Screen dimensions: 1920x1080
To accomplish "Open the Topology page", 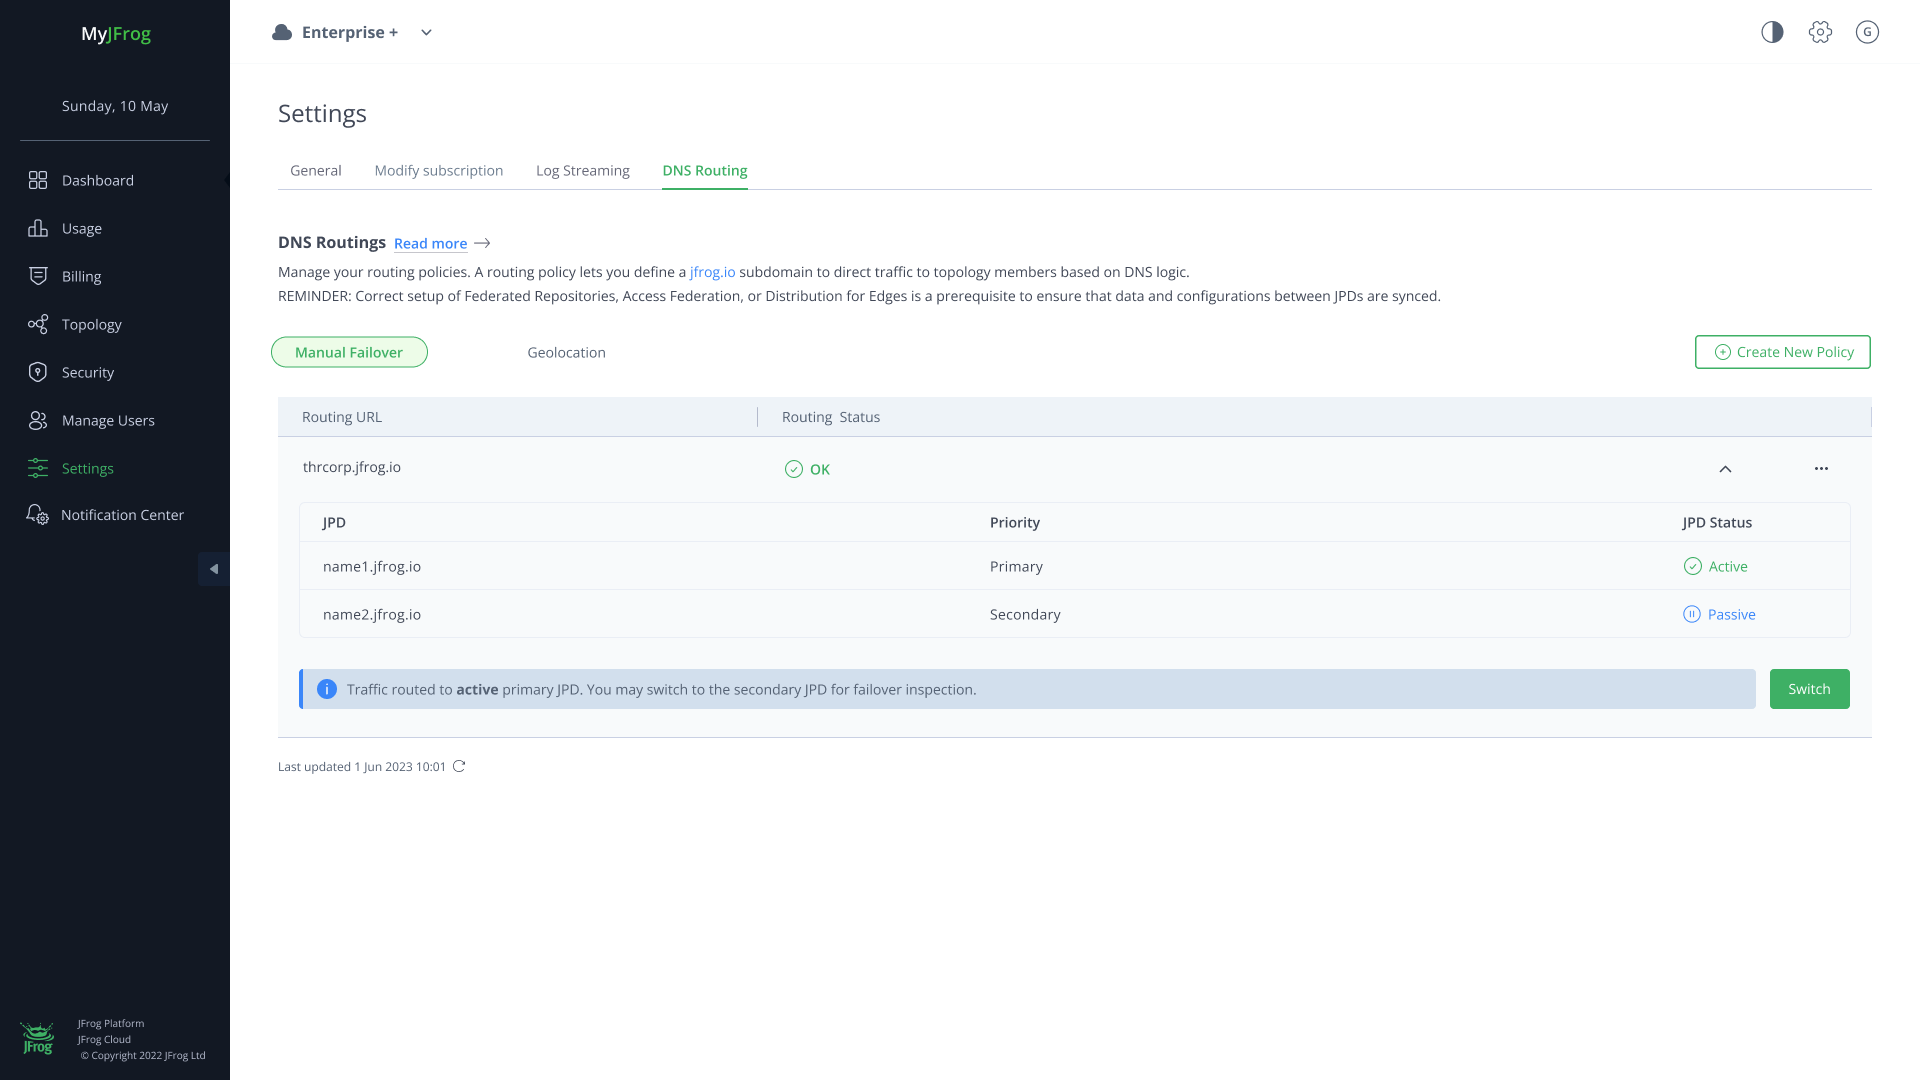I will click(91, 324).
